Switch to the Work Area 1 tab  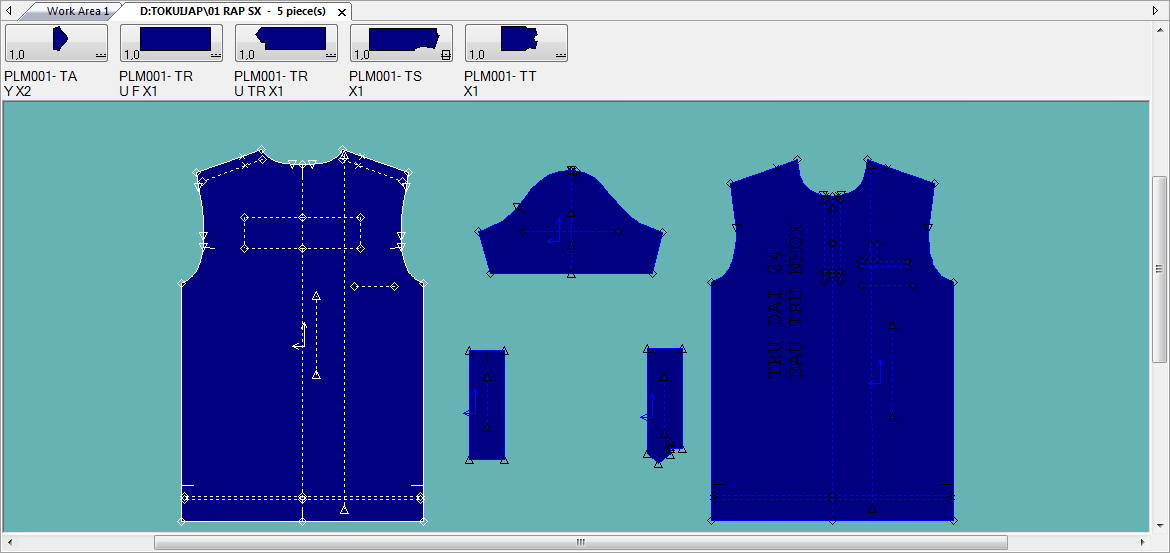pyautogui.click(x=77, y=11)
